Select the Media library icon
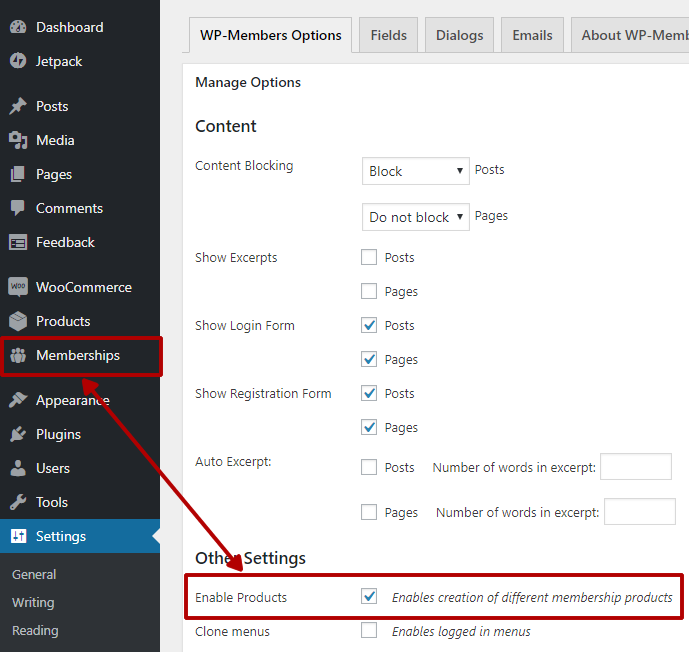Viewport: 689px width, 652px height. [18, 140]
